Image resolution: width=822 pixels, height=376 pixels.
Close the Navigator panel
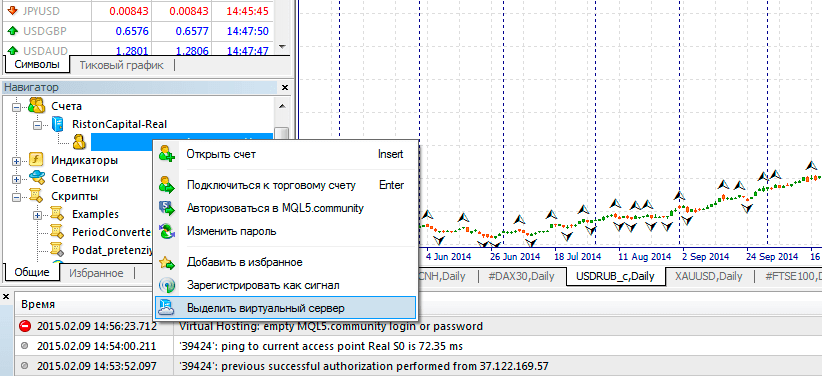point(285,88)
